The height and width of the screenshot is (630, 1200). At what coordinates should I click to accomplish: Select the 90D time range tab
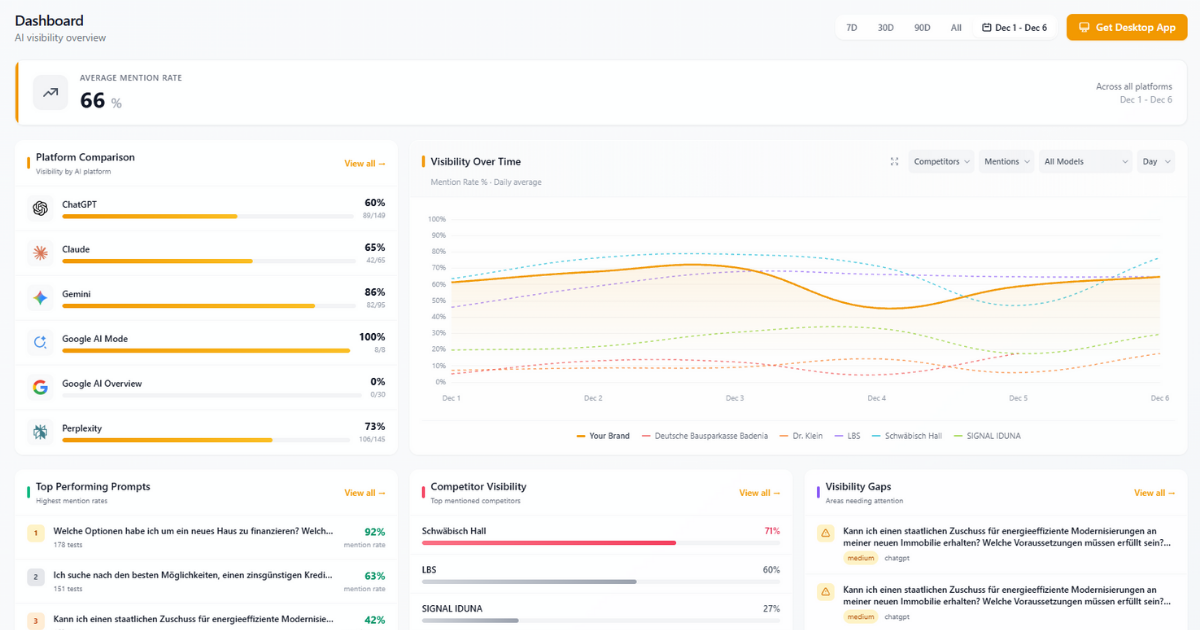click(921, 27)
